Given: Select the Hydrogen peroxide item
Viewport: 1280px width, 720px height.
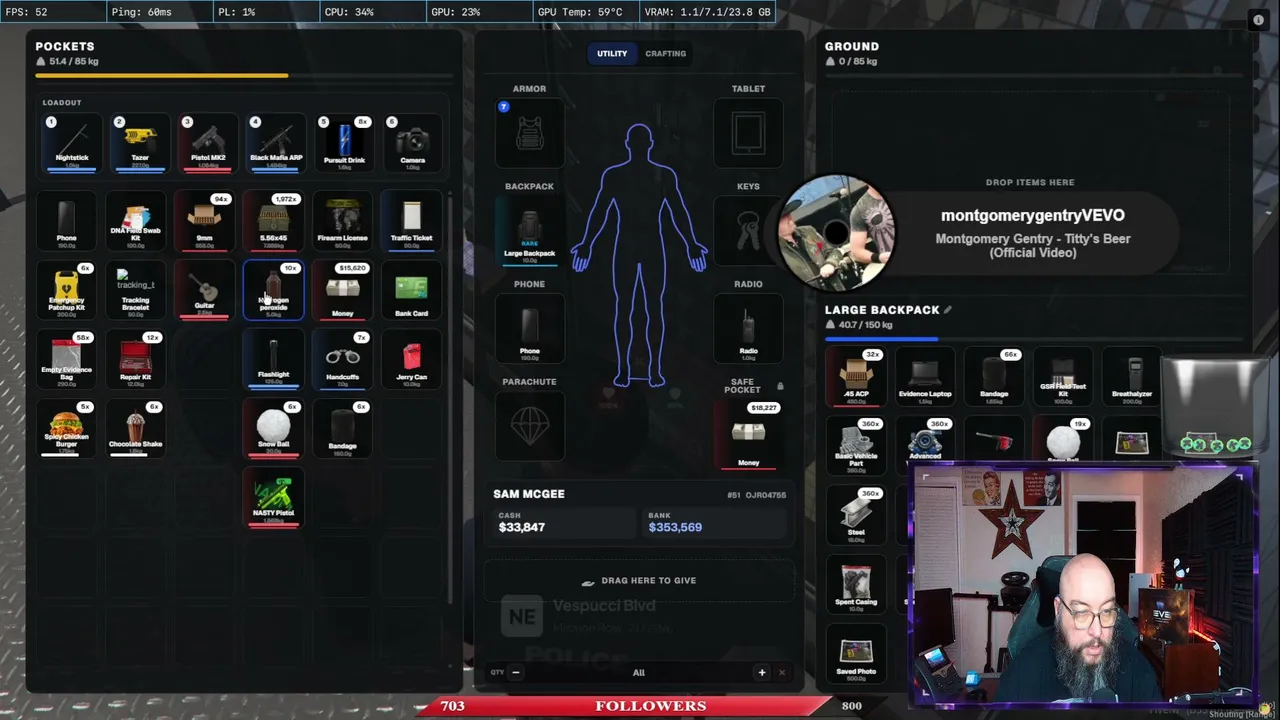Looking at the screenshot, I should coord(273,291).
